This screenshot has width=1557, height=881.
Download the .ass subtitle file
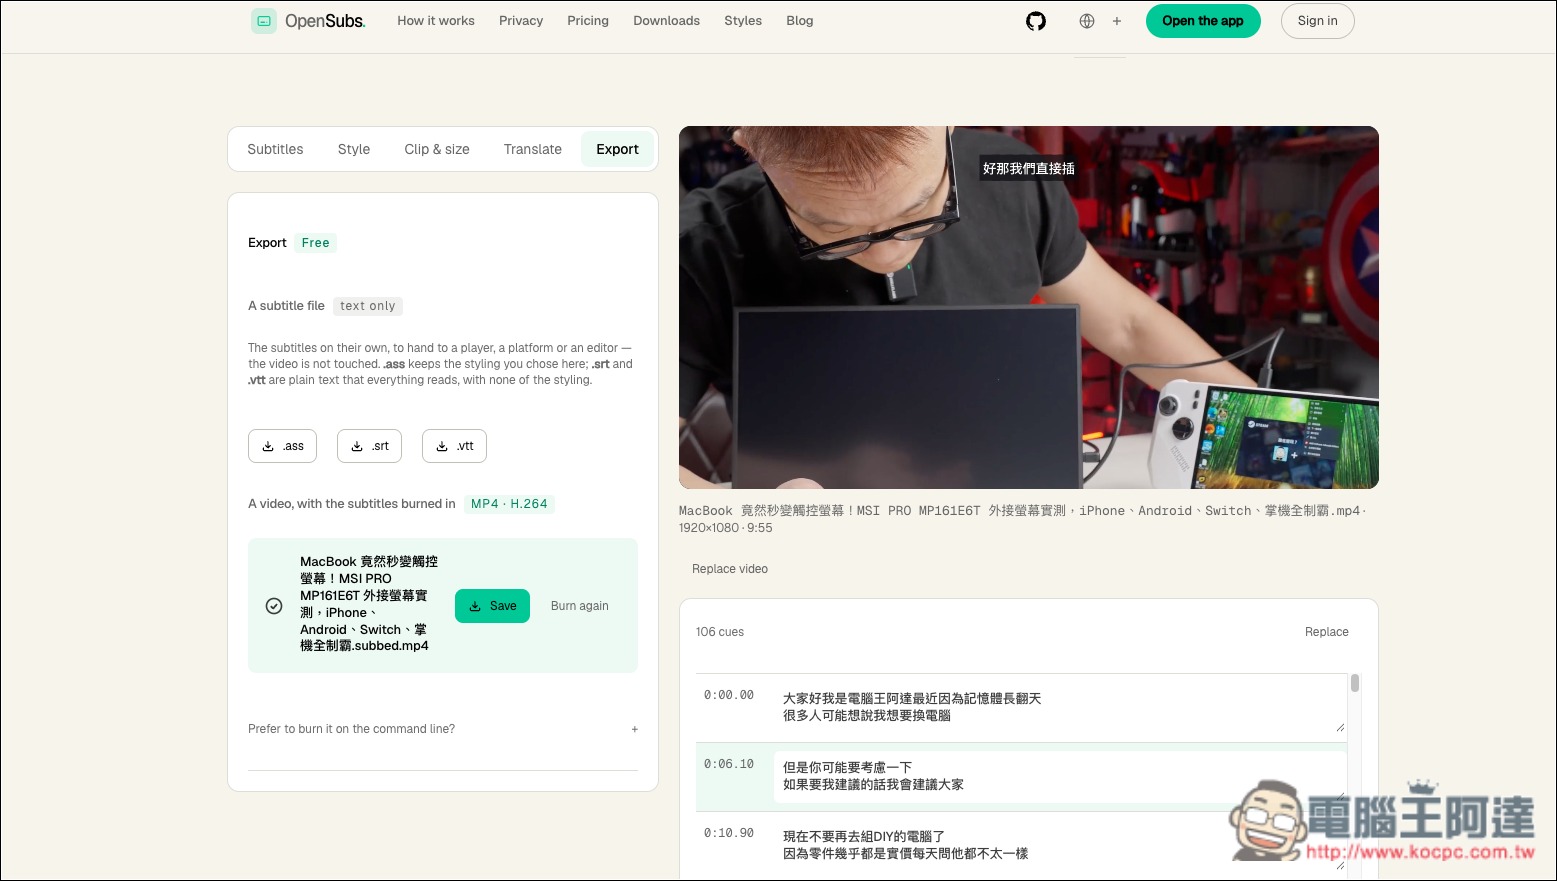click(x=282, y=446)
